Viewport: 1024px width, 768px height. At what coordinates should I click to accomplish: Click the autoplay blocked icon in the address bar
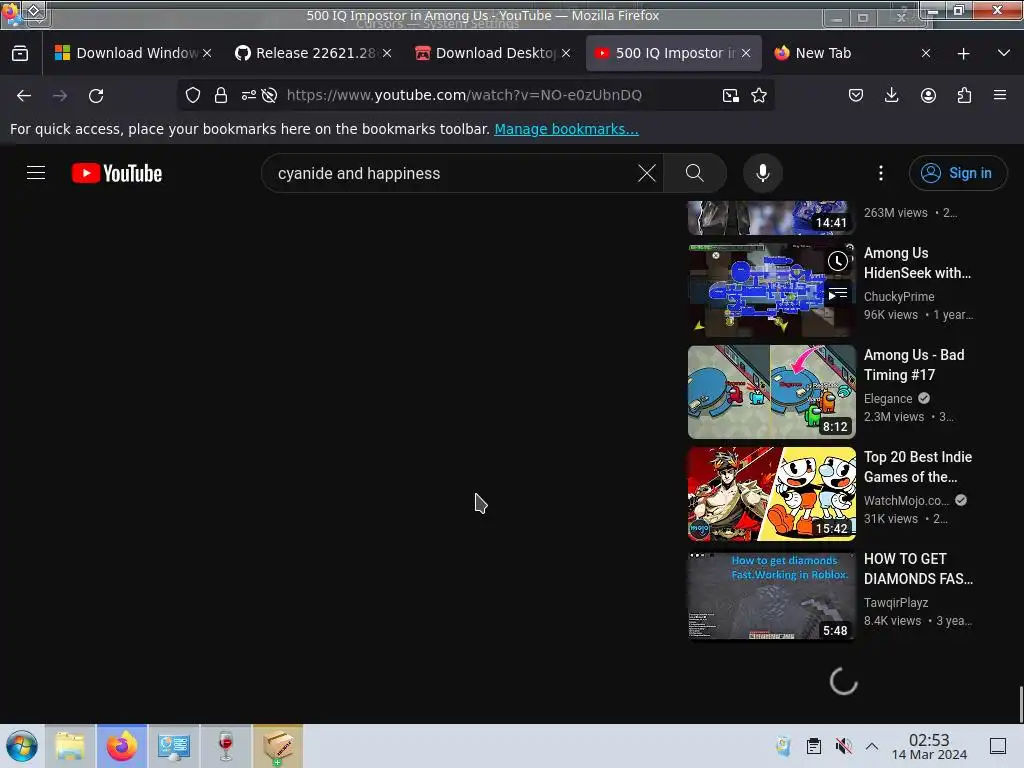point(269,95)
